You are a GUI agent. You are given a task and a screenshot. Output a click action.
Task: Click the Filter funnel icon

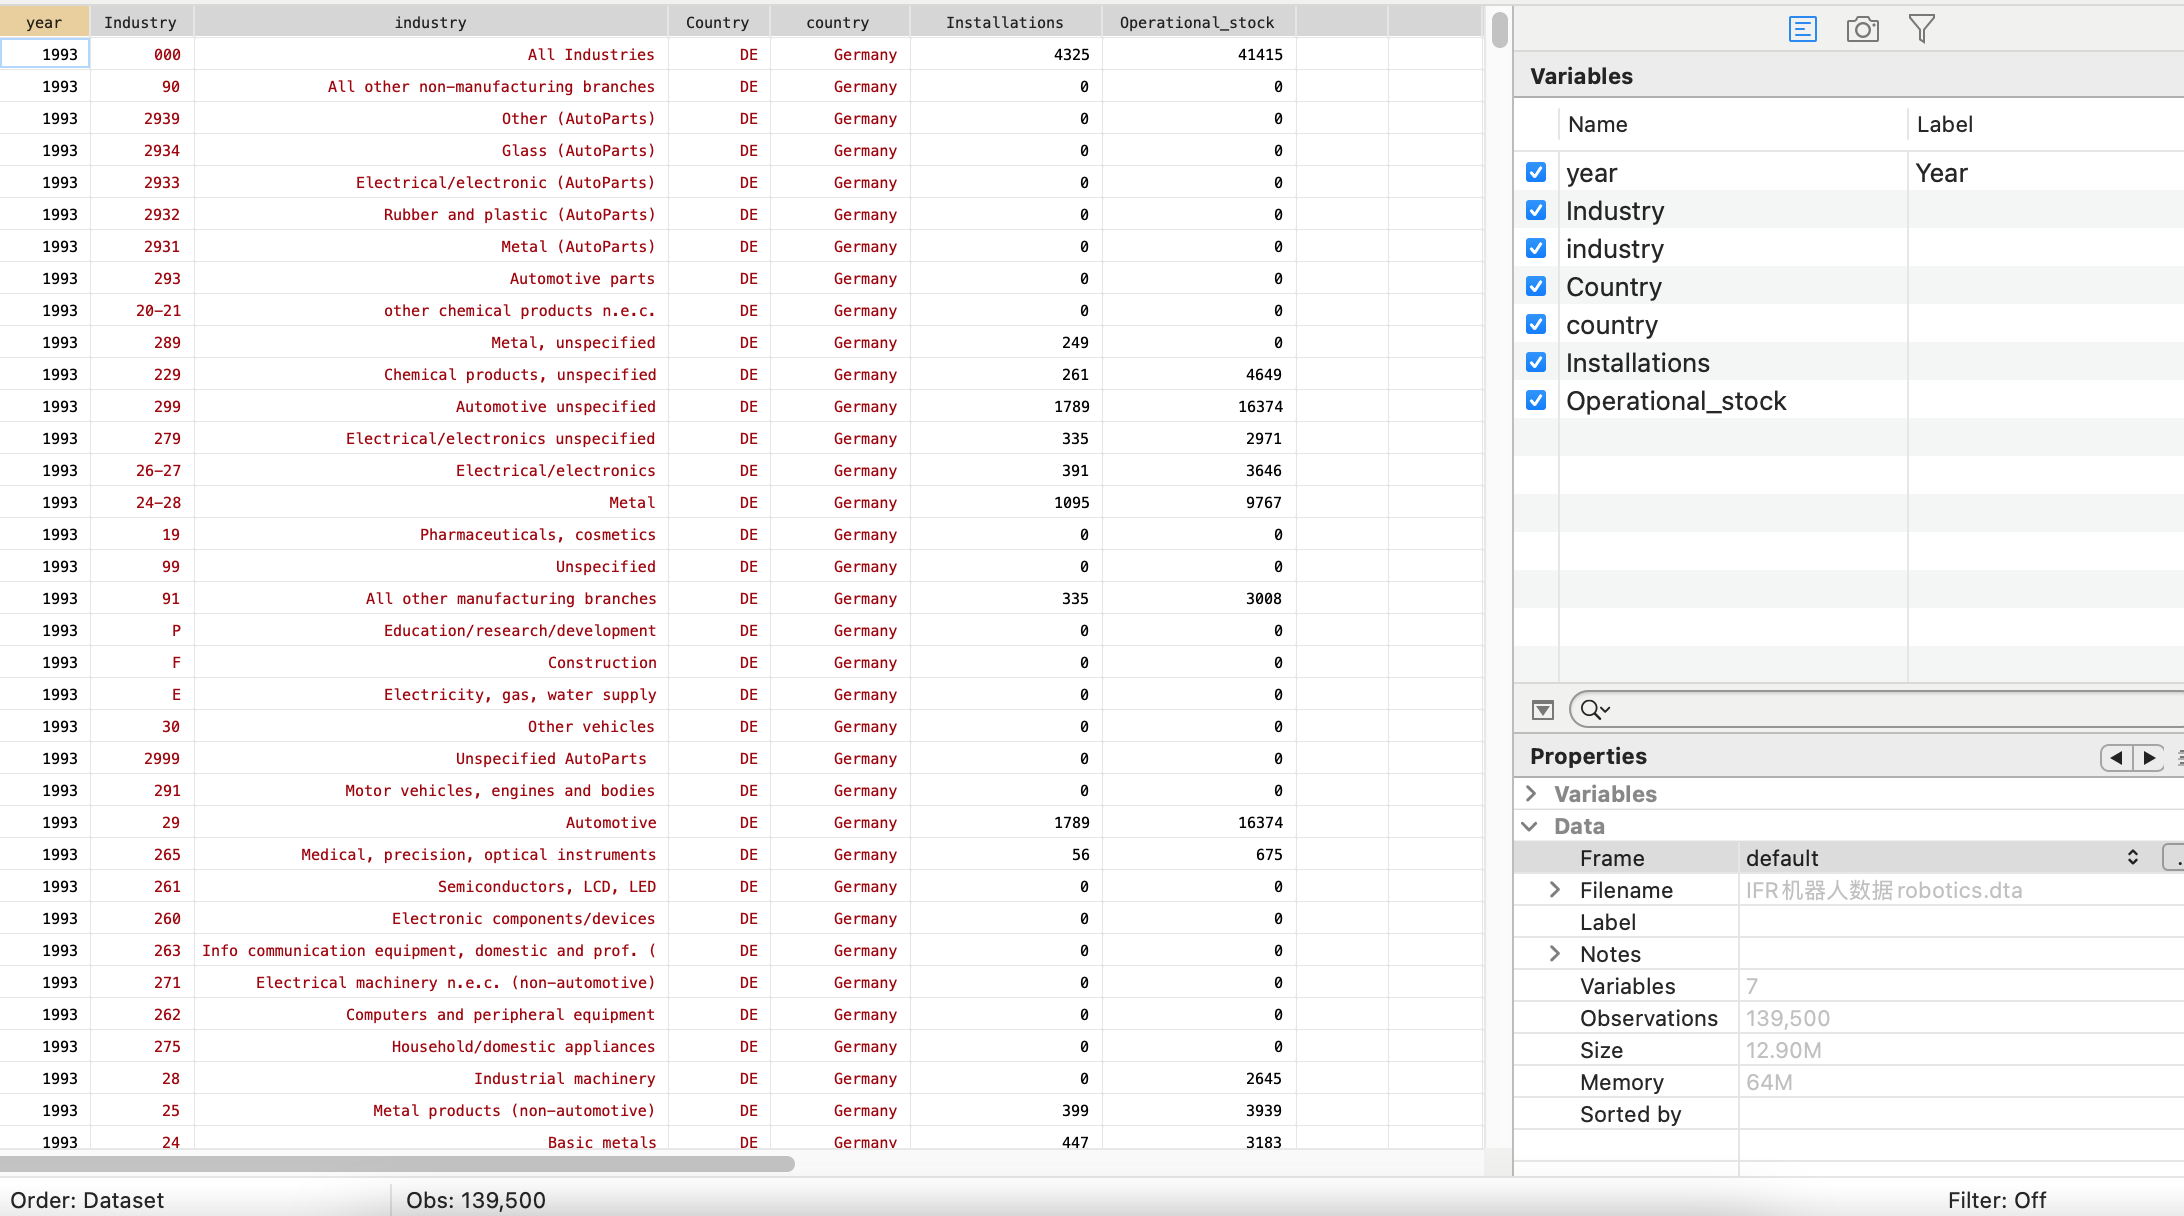[1921, 29]
